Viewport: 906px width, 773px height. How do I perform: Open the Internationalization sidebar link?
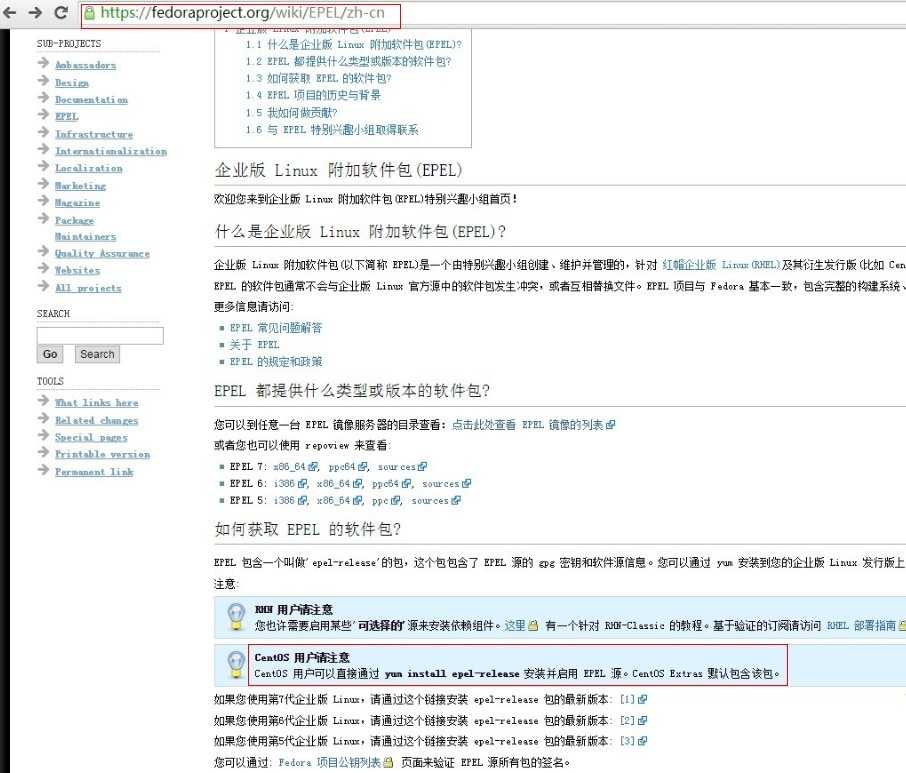[111, 151]
